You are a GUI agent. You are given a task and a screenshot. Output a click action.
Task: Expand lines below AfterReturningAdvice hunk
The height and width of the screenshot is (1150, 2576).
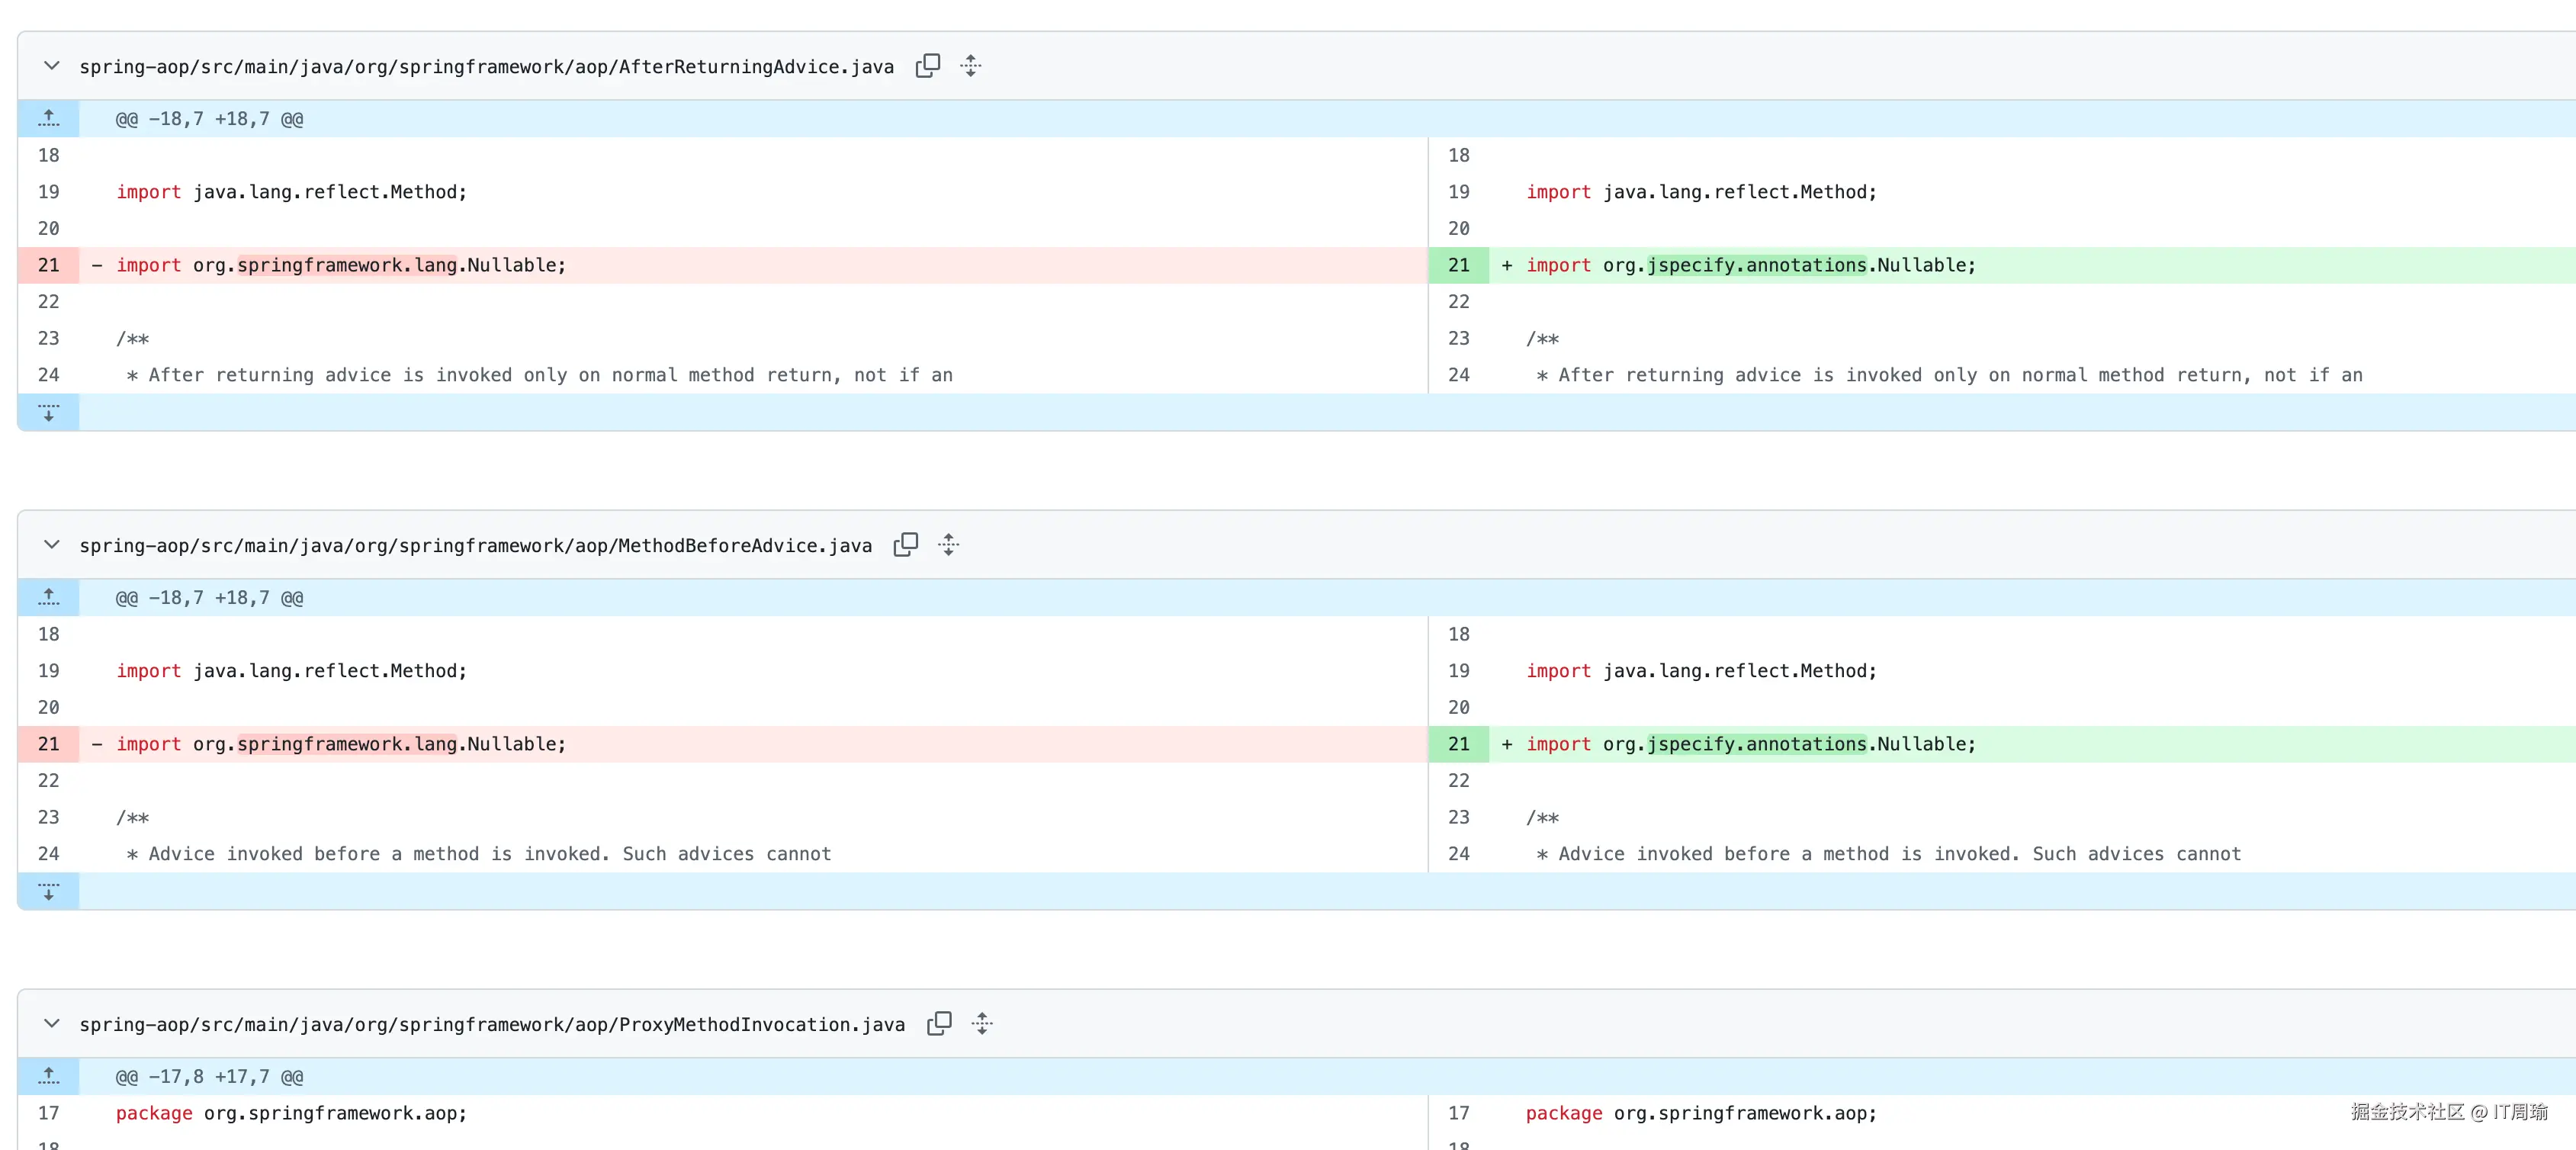point(48,412)
